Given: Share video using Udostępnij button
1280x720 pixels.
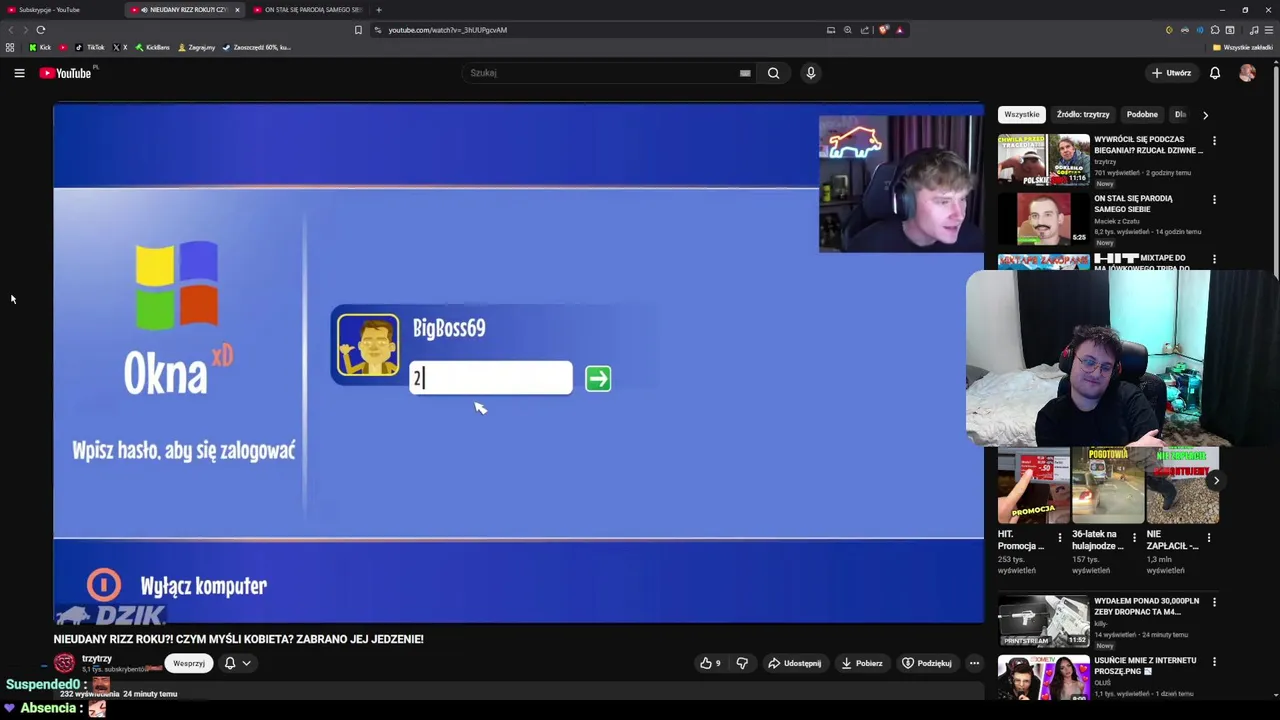Looking at the screenshot, I should [x=795, y=663].
